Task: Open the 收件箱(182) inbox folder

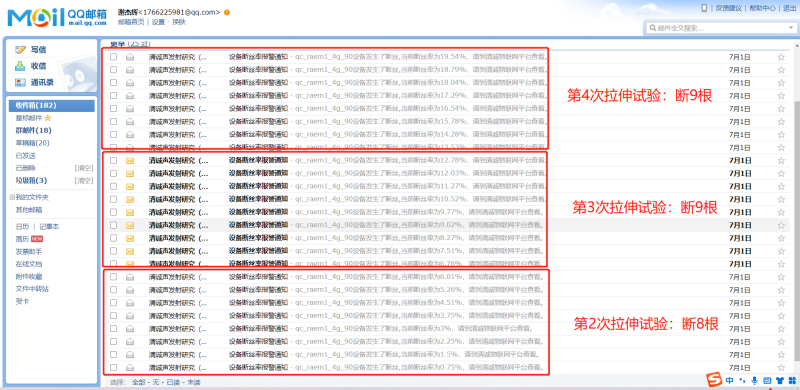Action: coord(52,106)
